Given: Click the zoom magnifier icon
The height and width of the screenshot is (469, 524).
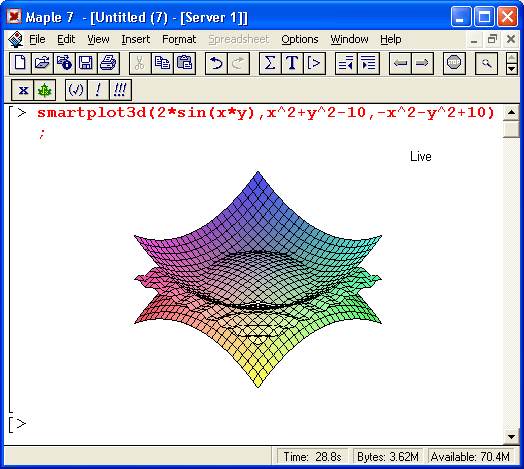Looking at the screenshot, I should point(486,63).
